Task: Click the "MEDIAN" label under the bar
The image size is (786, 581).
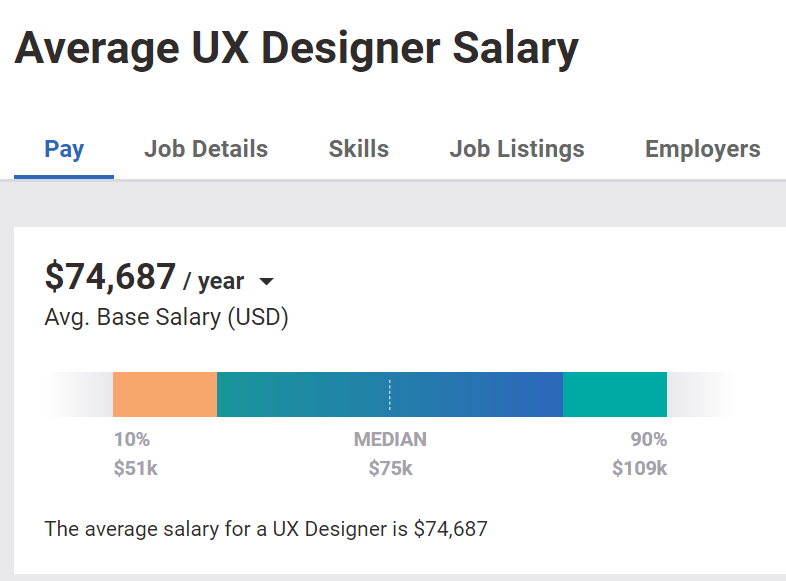Action: [390, 439]
